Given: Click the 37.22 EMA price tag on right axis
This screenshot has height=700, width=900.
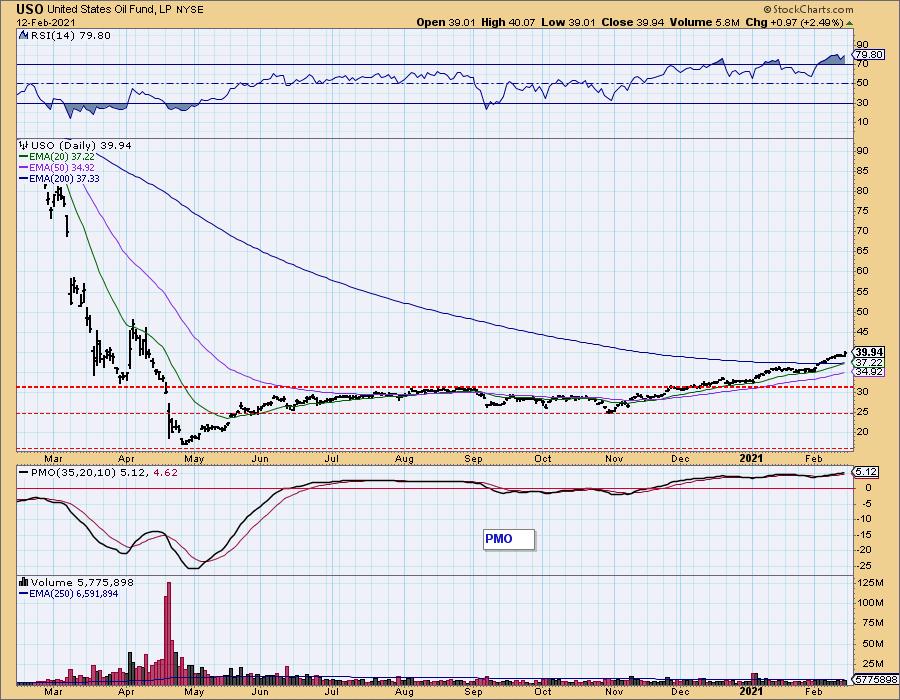Looking at the screenshot, I should pos(868,363).
